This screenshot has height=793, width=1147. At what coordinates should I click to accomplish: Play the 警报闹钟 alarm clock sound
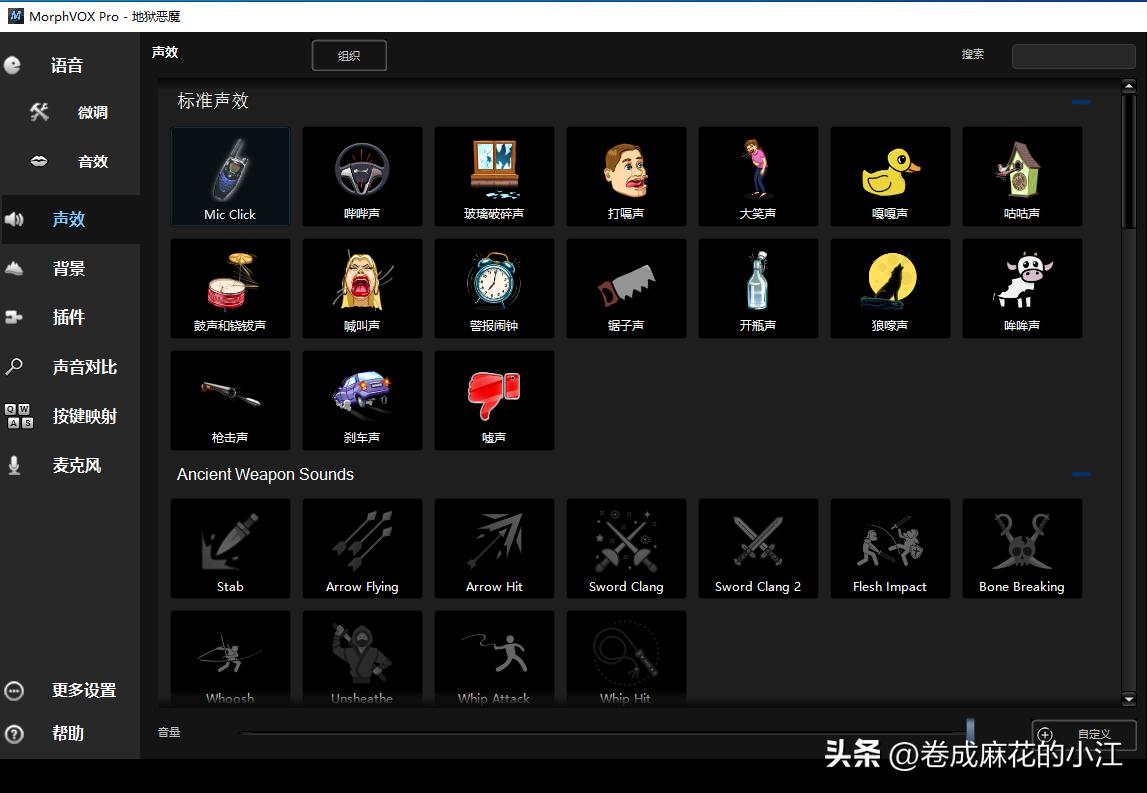coord(494,288)
